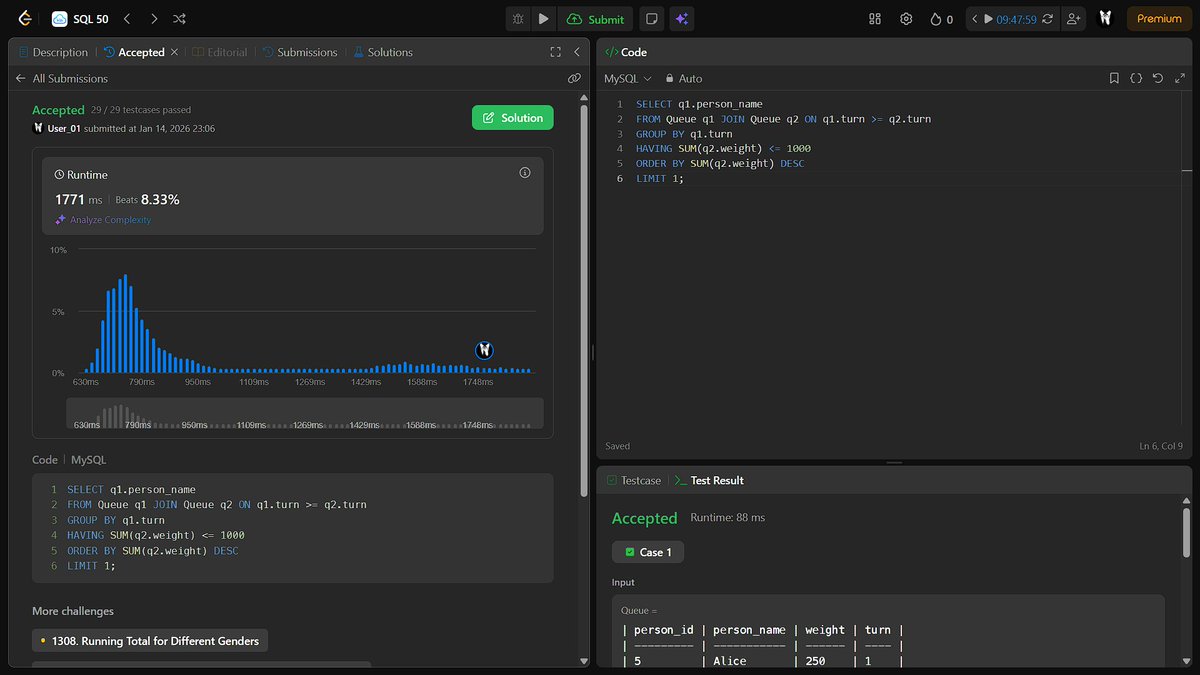Run the code with the play button
Image resolution: width=1200 pixels, height=675 pixels.
tap(543, 18)
